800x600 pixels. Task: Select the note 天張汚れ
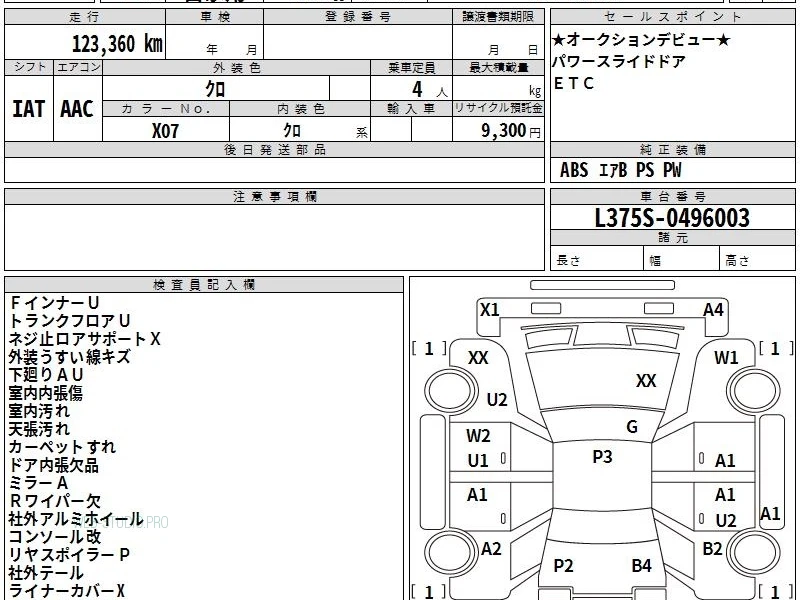(39, 429)
